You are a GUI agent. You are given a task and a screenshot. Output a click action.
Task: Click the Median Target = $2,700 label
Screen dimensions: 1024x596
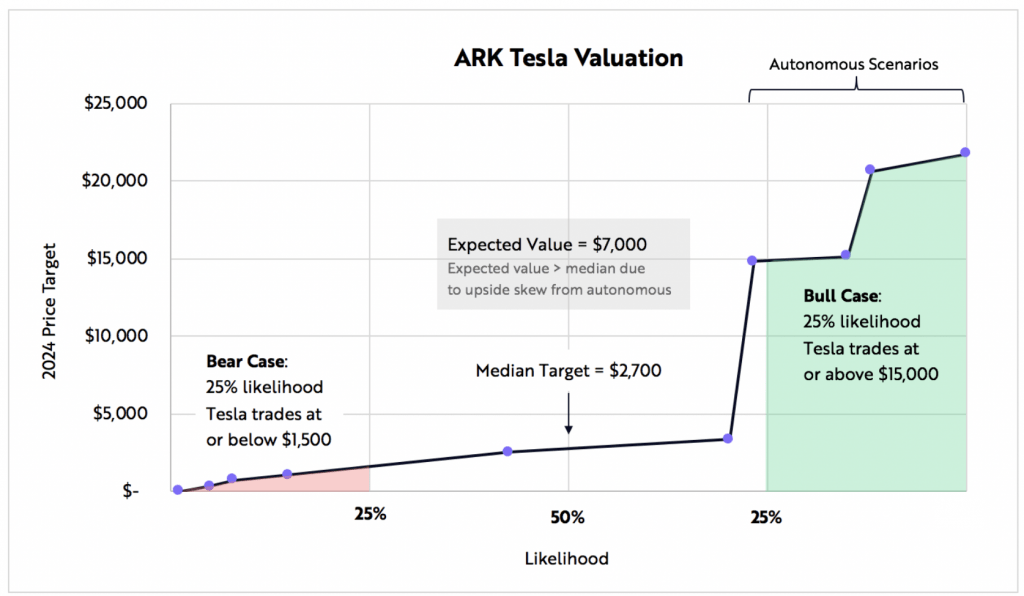click(568, 371)
